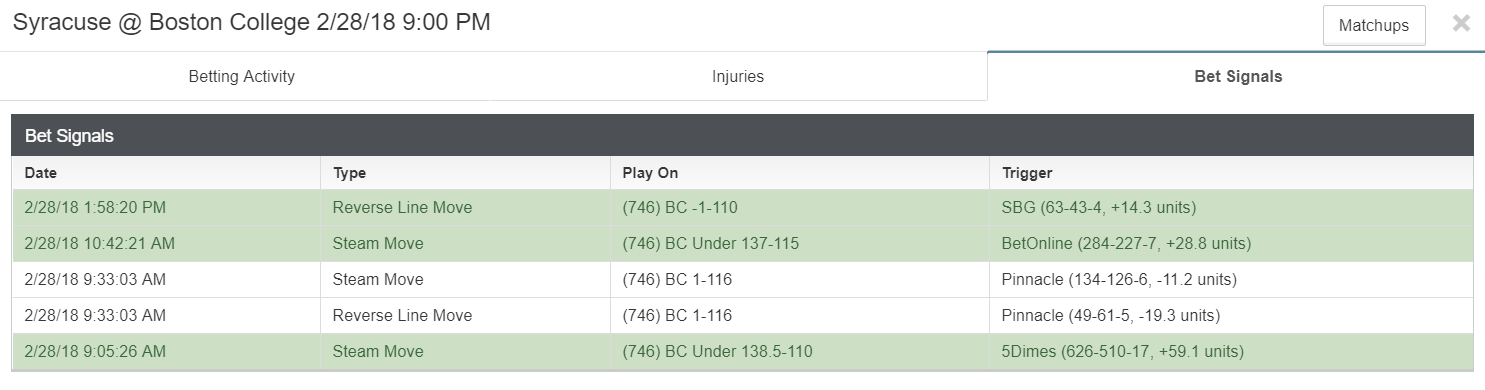1485x390 pixels.
Task: Switch to the Injuries tab
Action: click(x=738, y=76)
